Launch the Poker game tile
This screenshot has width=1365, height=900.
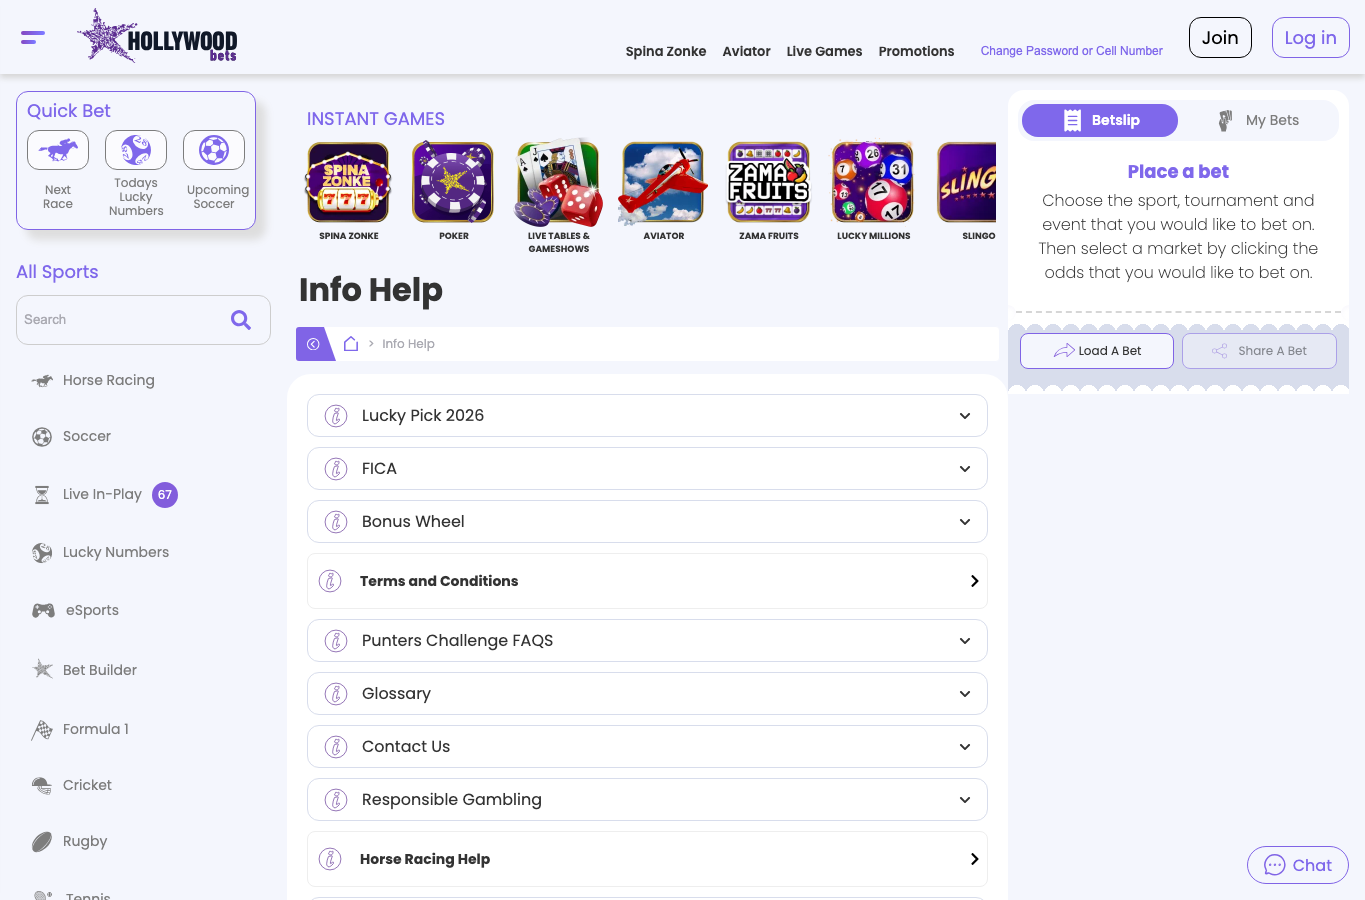click(x=453, y=182)
